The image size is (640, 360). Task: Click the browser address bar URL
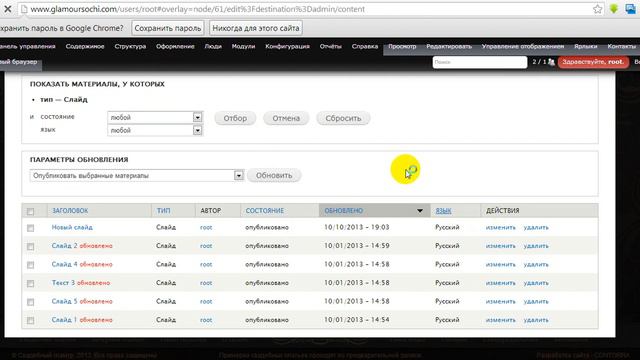[x=198, y=9]
